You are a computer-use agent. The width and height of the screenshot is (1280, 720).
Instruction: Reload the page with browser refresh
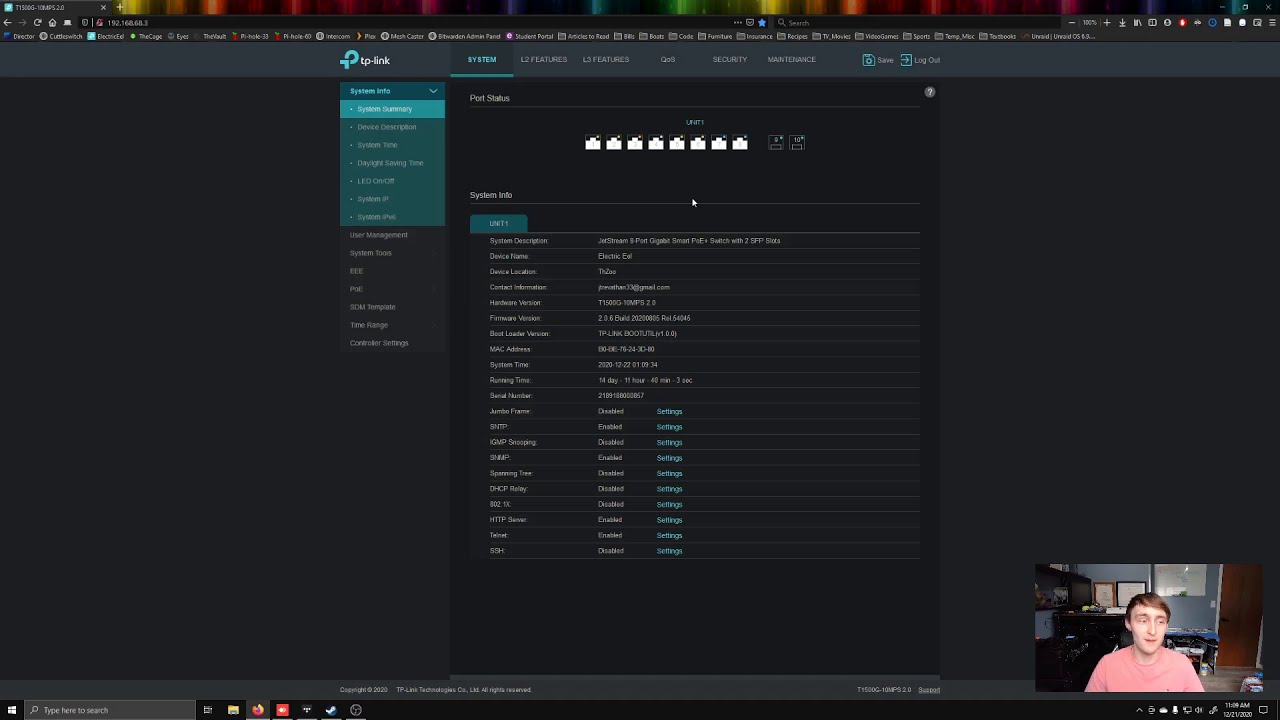[37, 22]
